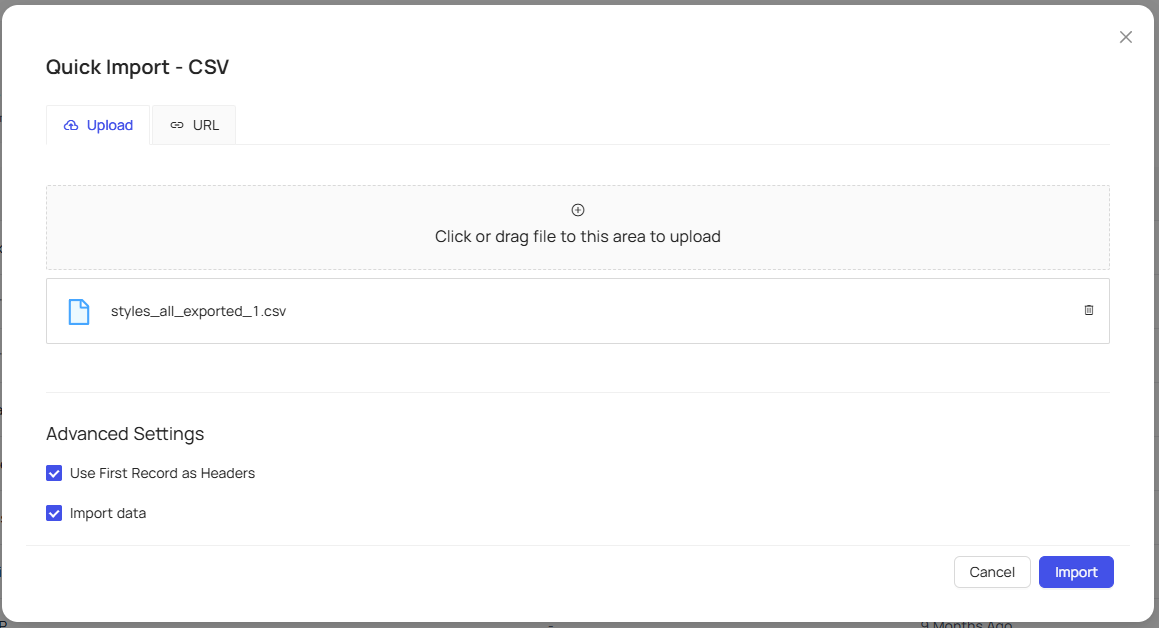Click the chain link icon on URL tab
The image size is (1159, 628).
(x=177, y=126)
